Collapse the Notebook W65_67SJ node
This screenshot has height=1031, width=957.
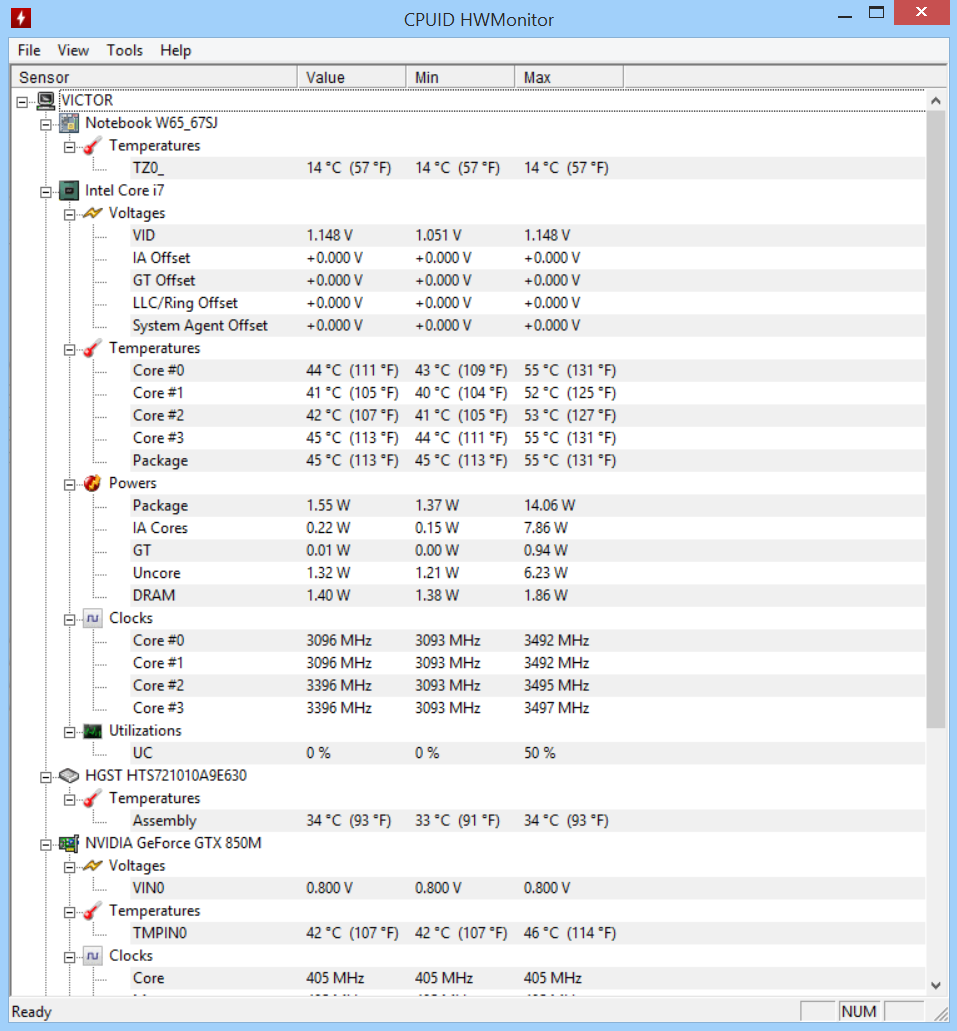coord(45,124)
